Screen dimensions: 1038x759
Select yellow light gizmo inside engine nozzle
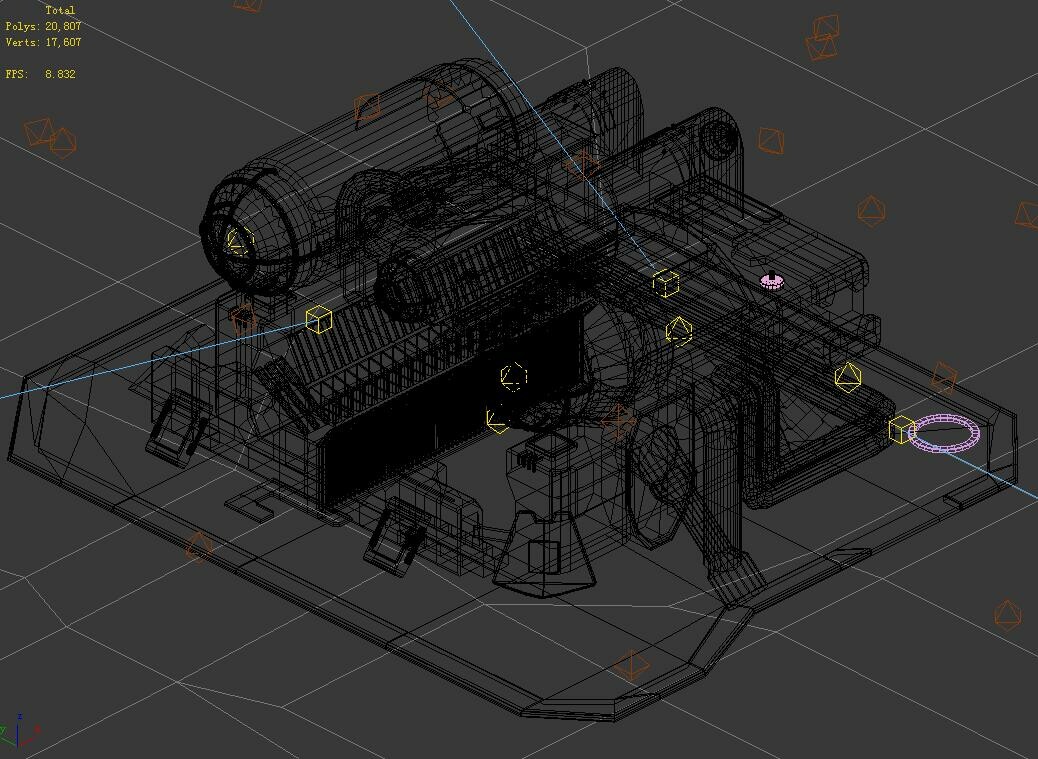click(240, 242)
